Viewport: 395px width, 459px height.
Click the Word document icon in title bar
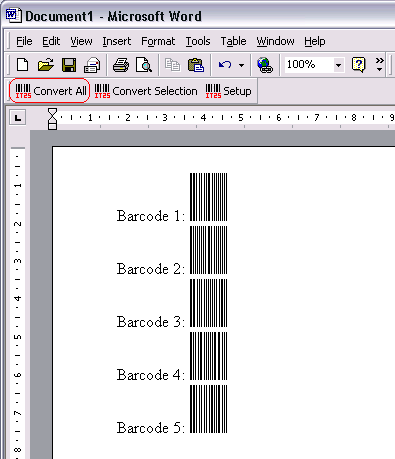point(13,15)
